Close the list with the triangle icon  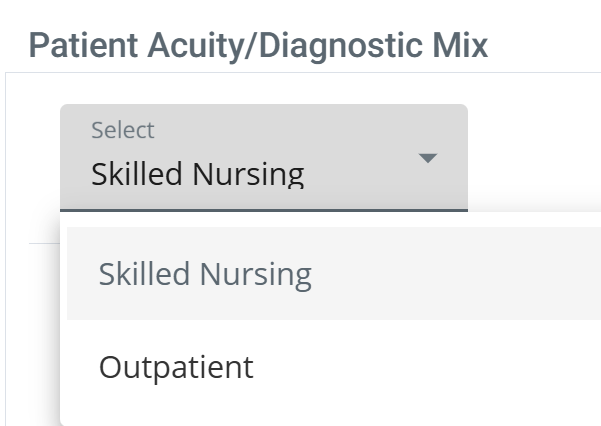point(428,158)
